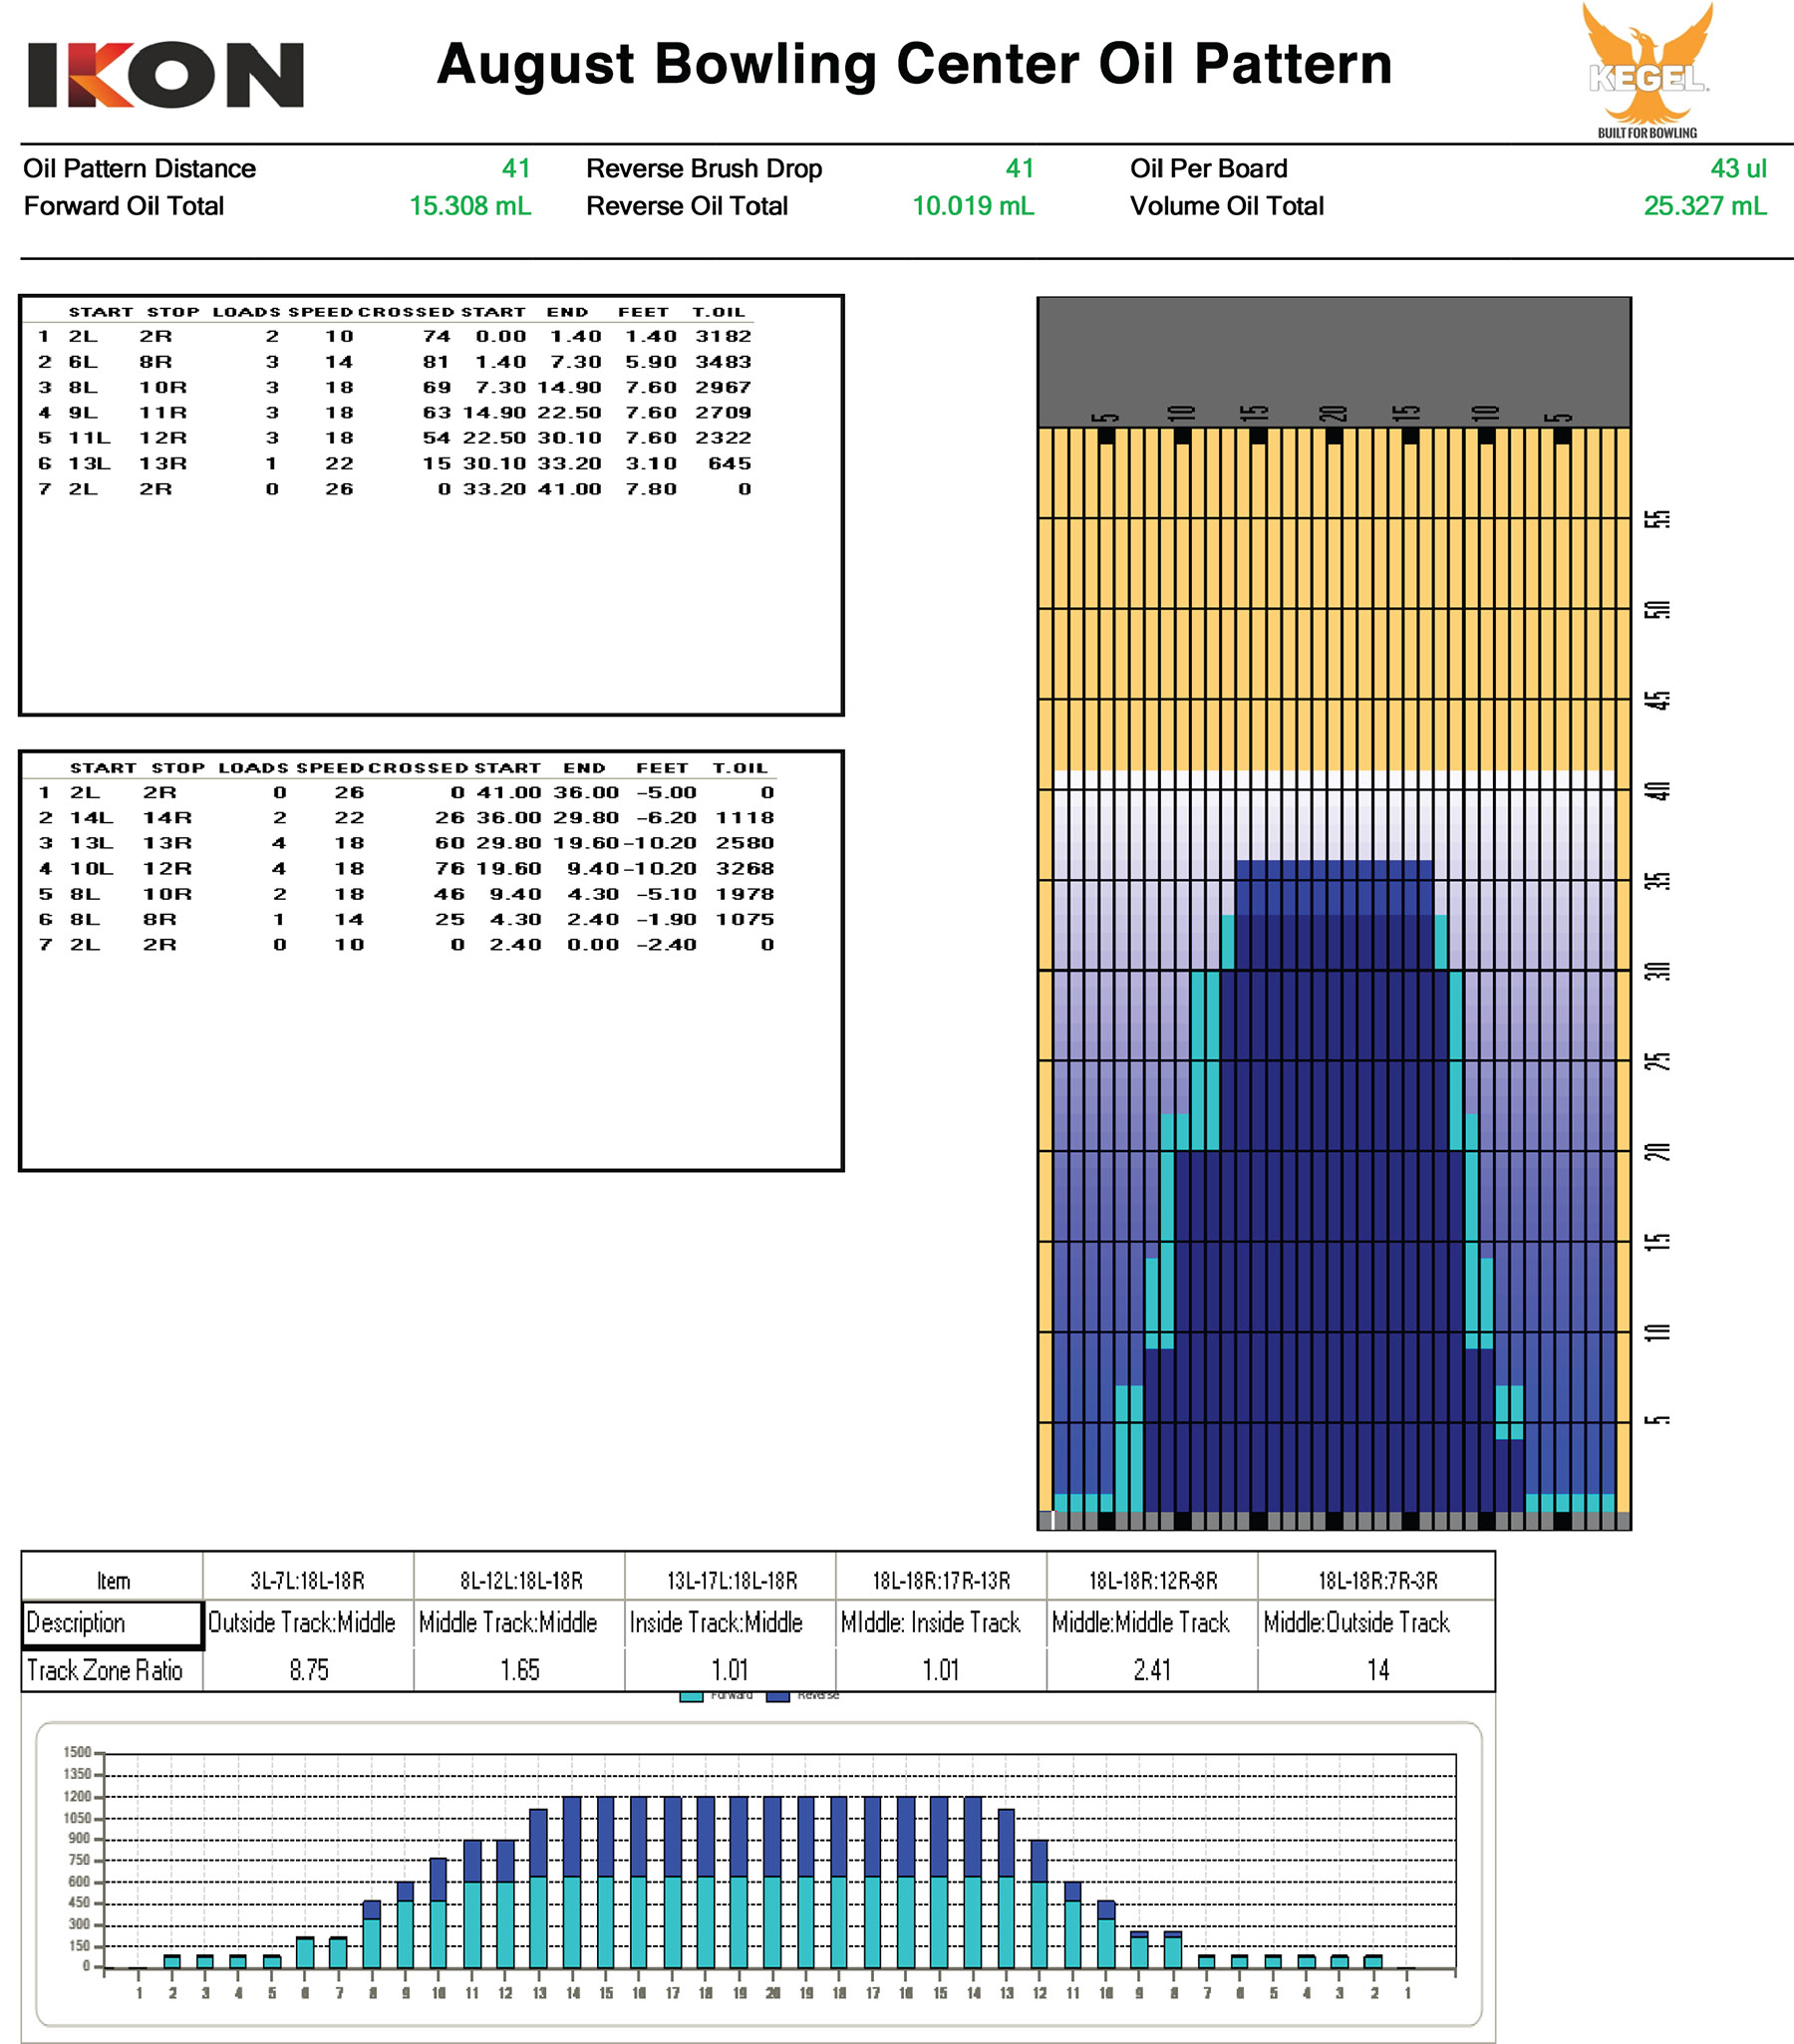Image resolution: width=1794 pixels, height=2044 pixels.
Task: Click the 1500 label on chart axis
Action: [77, 1753]
